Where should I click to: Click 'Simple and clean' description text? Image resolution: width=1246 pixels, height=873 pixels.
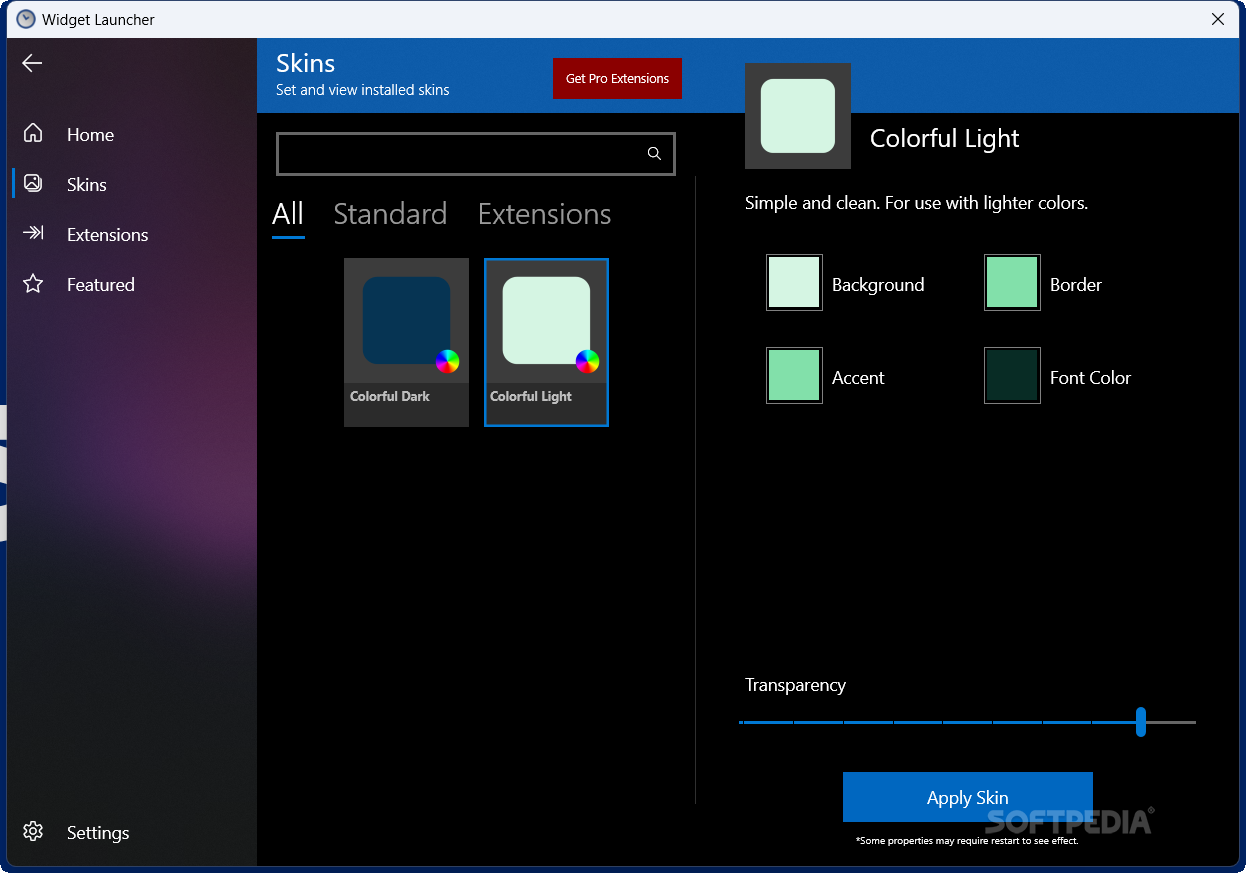click(x=916, y=203)
